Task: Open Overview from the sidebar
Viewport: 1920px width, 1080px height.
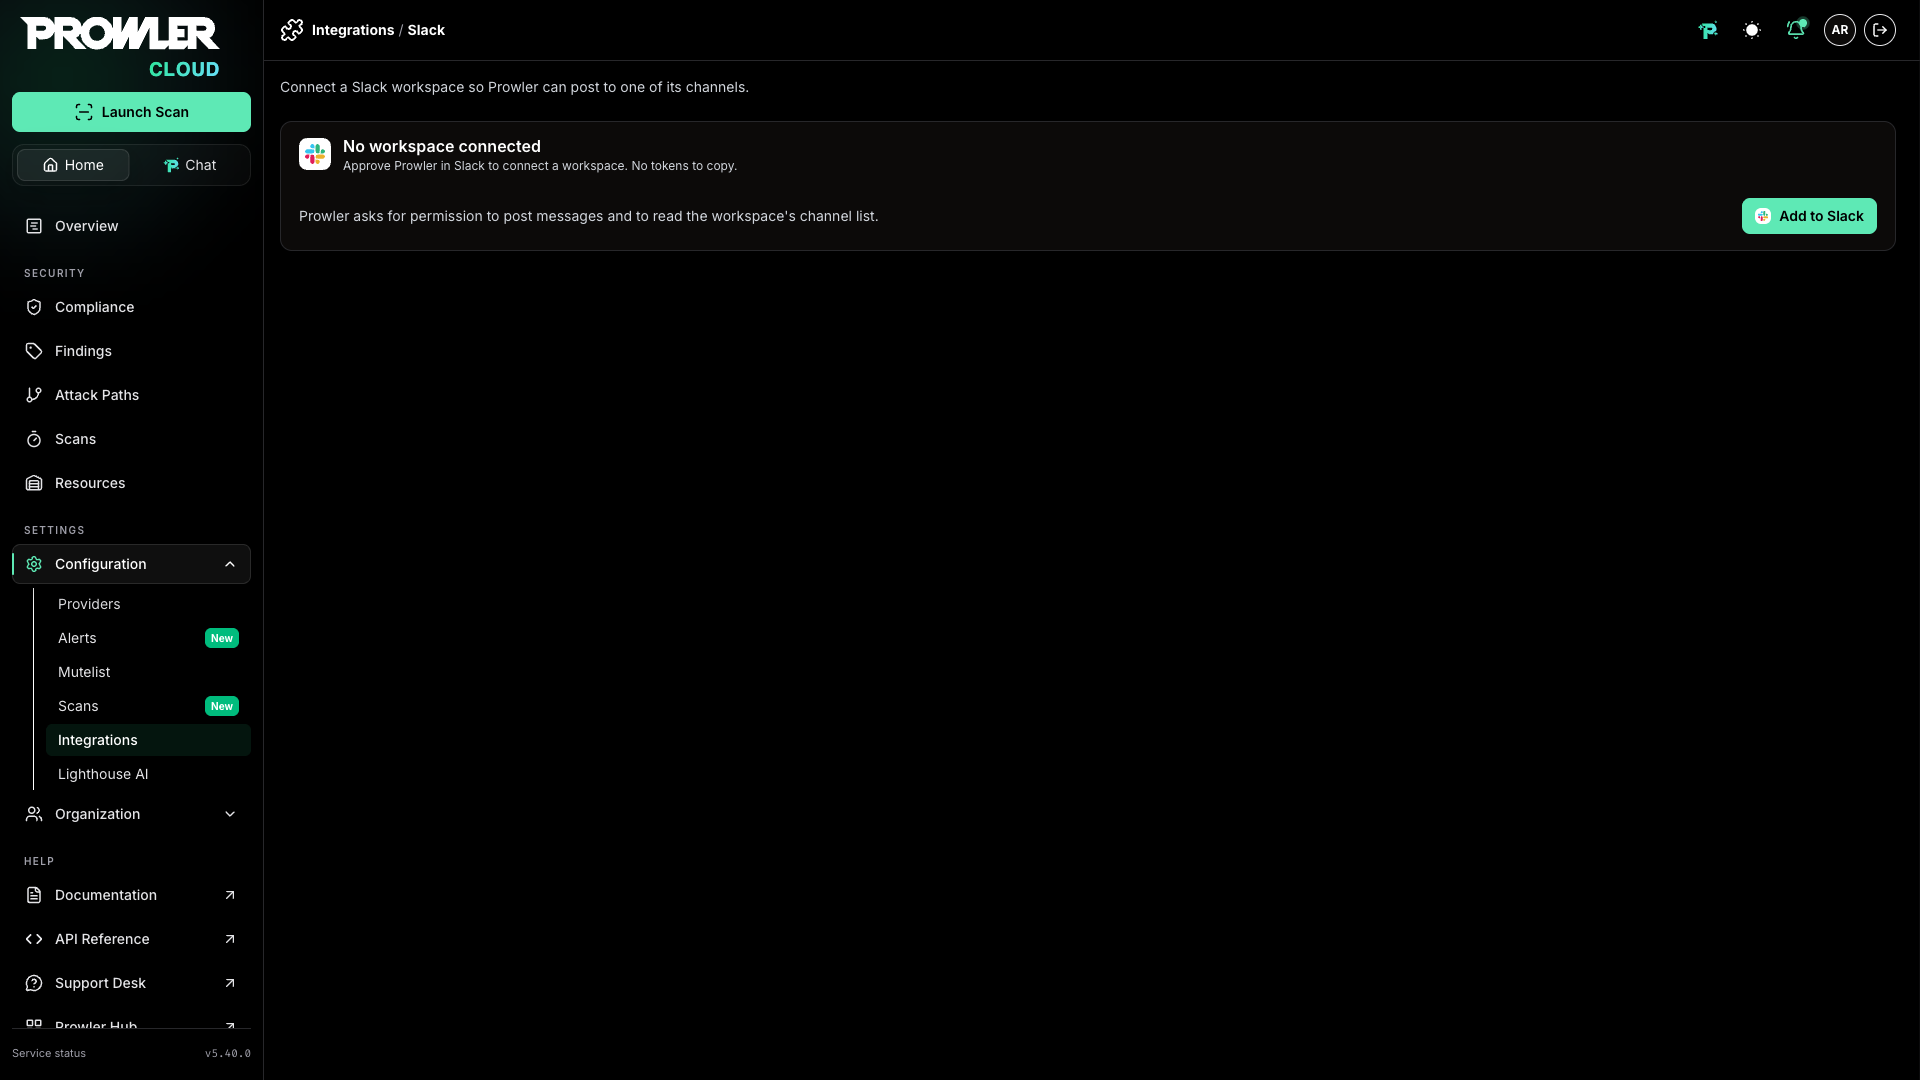Action: 131,226
